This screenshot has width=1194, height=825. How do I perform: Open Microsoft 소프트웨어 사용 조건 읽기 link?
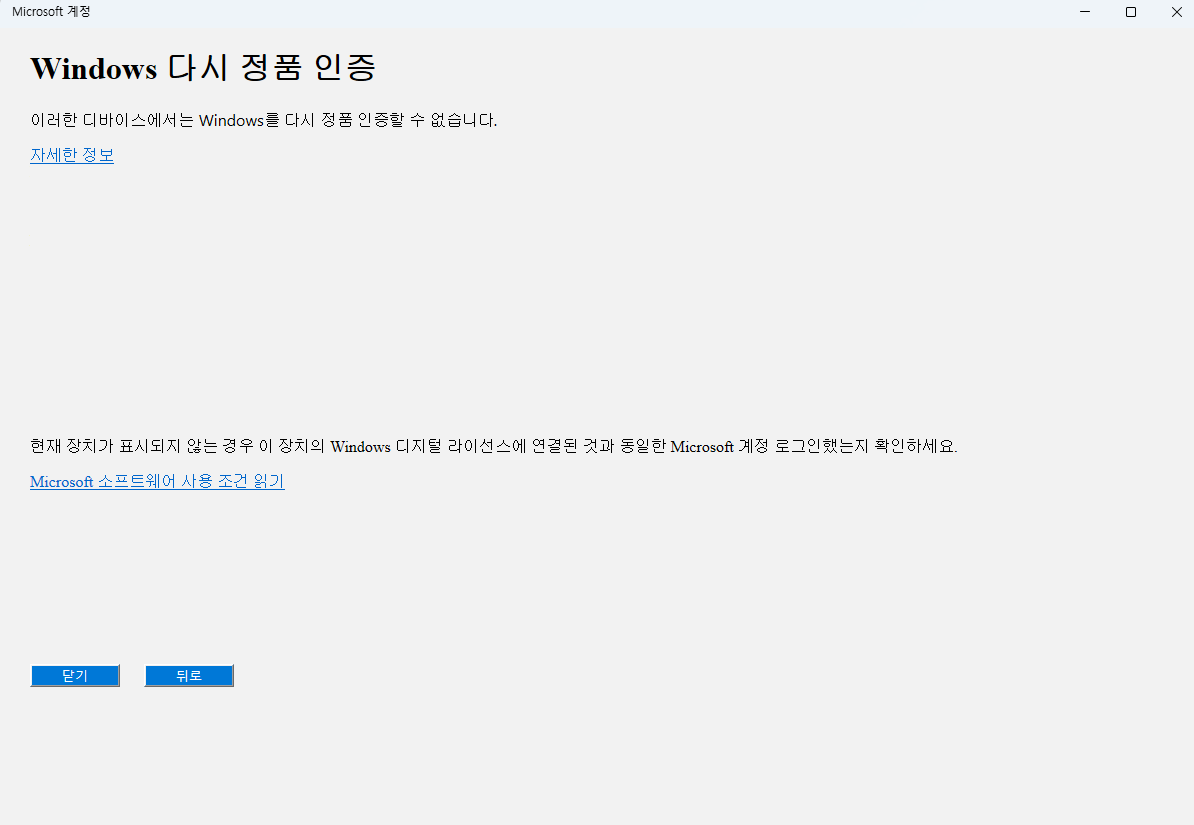[x=157, y=481]
